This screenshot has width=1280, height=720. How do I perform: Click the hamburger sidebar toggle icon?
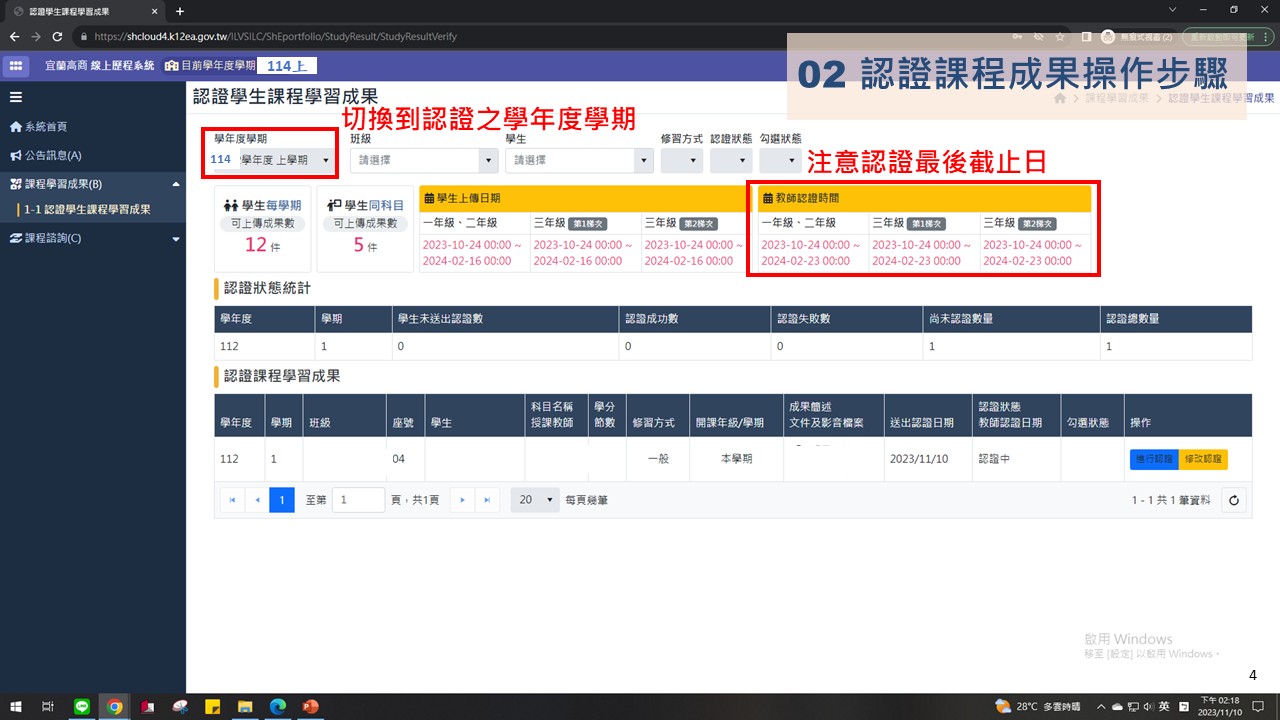point(15,97)
